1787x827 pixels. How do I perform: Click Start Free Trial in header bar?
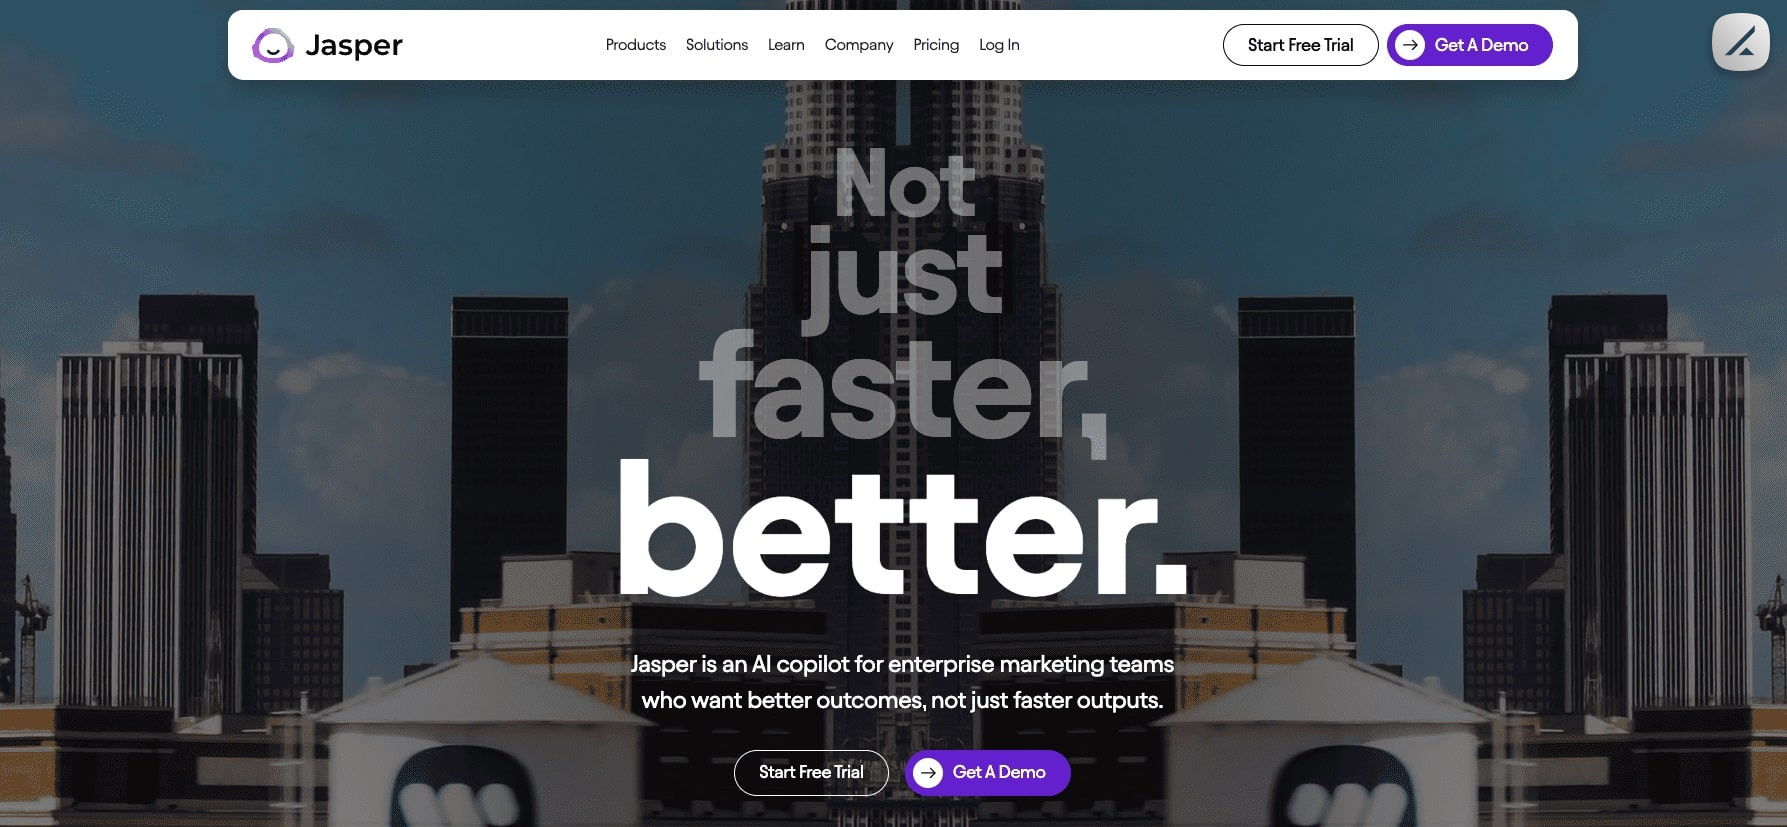point(1300,45)
